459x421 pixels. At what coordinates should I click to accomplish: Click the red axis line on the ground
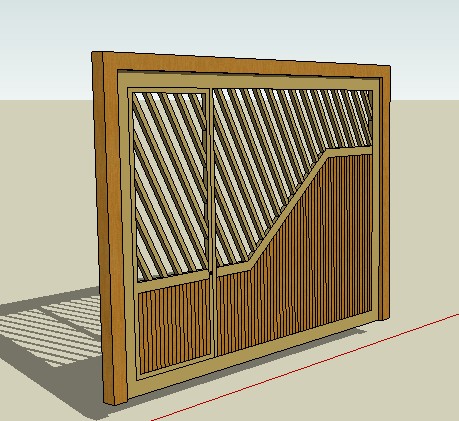[x=305, y=367]
